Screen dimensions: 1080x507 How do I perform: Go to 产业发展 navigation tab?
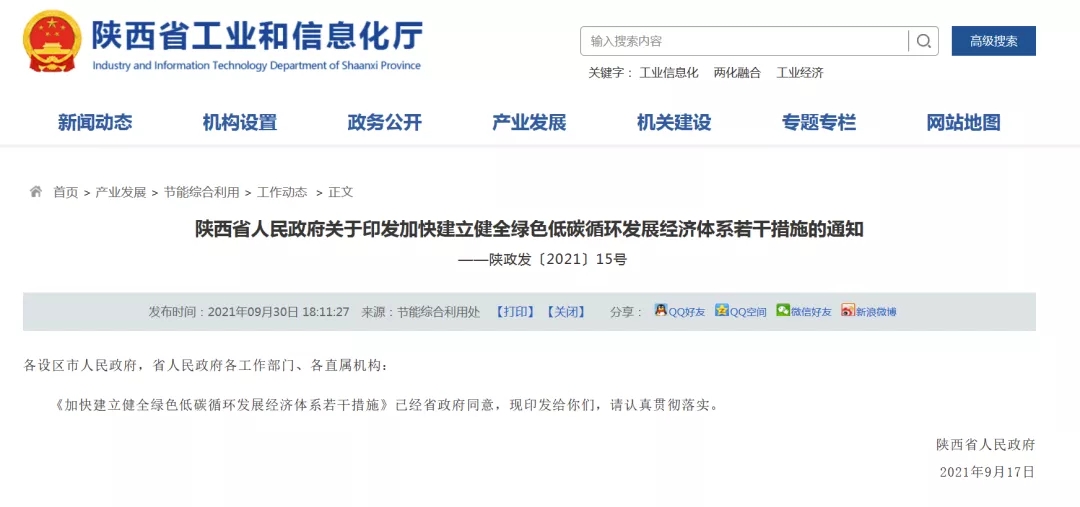click(529, 123)
